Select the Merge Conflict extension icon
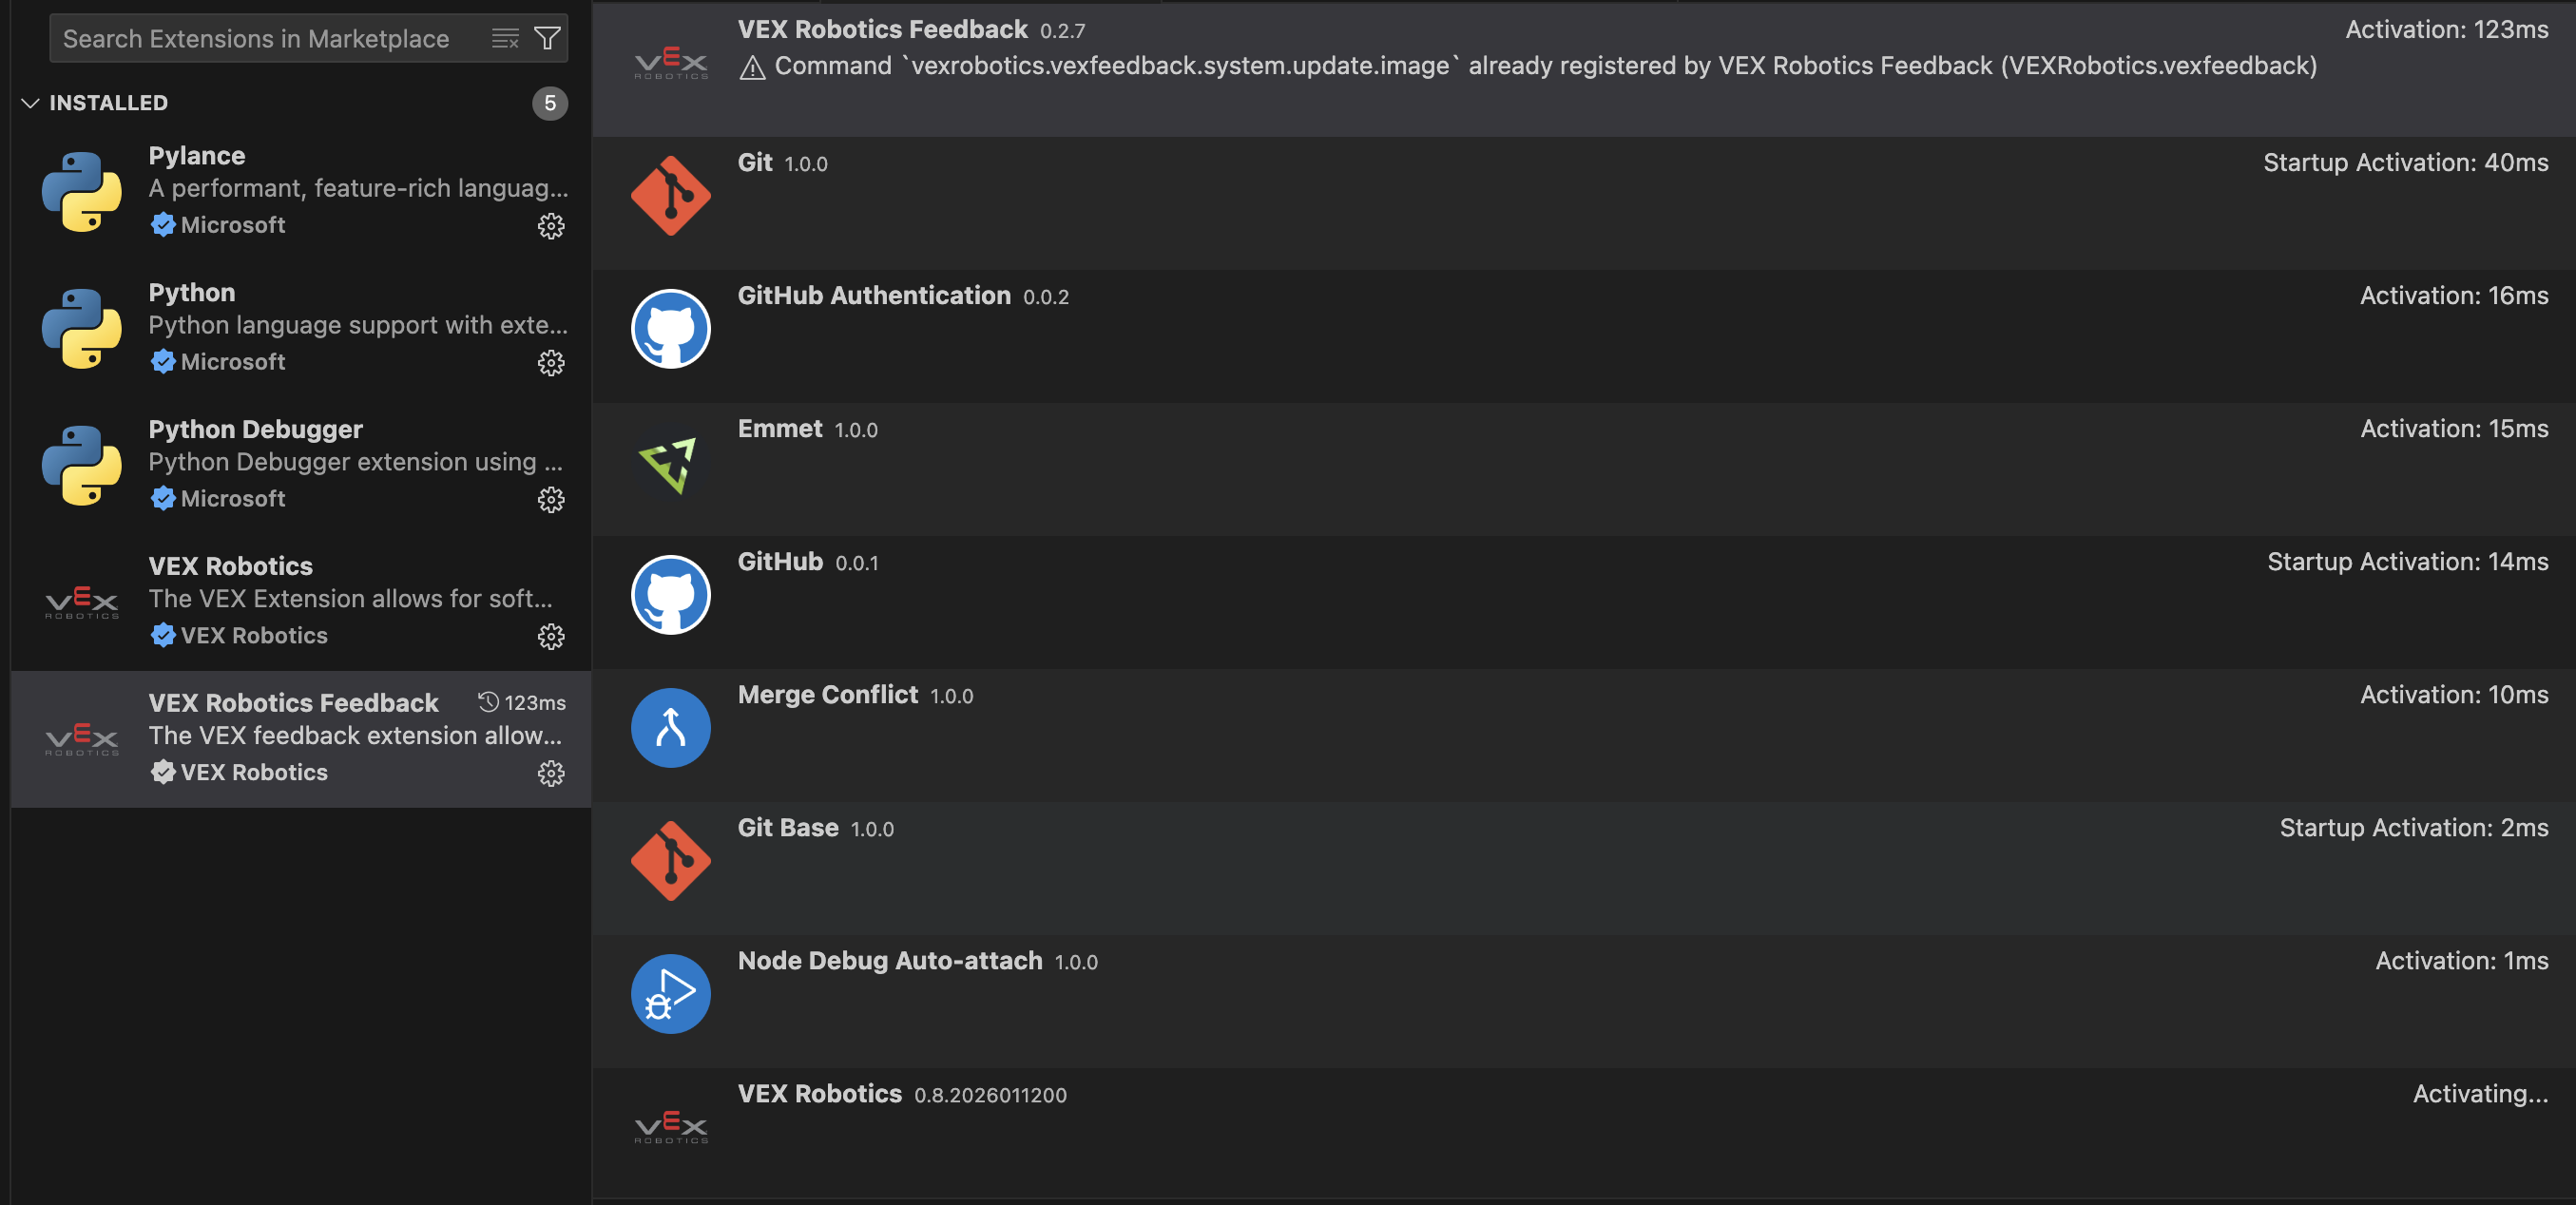Screen dimensions: 2576x1205 [x=671, y=727]
